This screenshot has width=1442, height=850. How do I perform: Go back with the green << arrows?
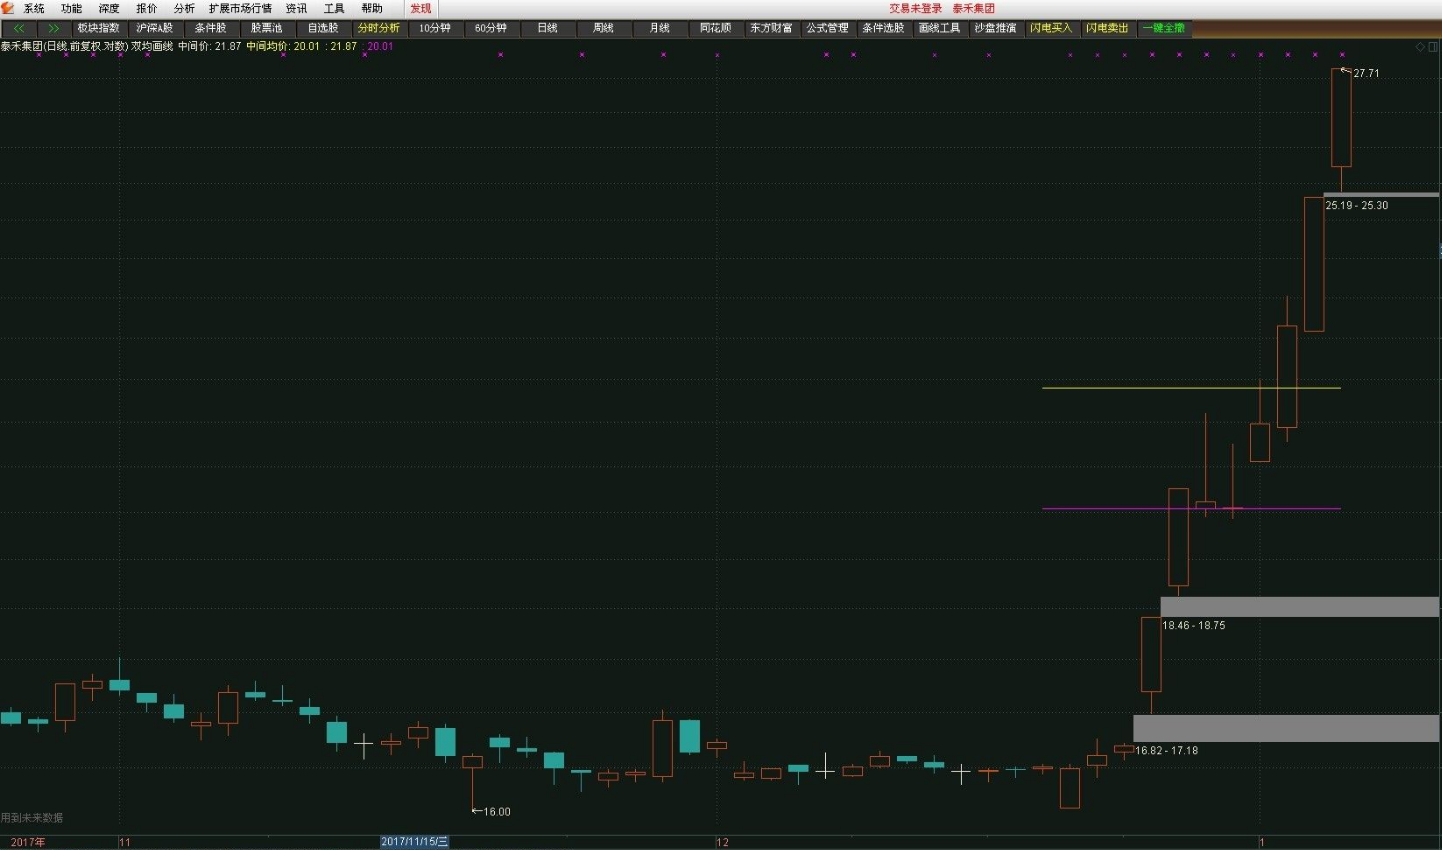19,28
